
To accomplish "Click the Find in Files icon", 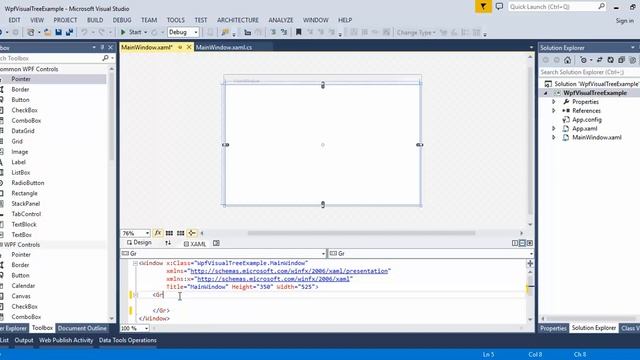I will [x=225, y=32].
